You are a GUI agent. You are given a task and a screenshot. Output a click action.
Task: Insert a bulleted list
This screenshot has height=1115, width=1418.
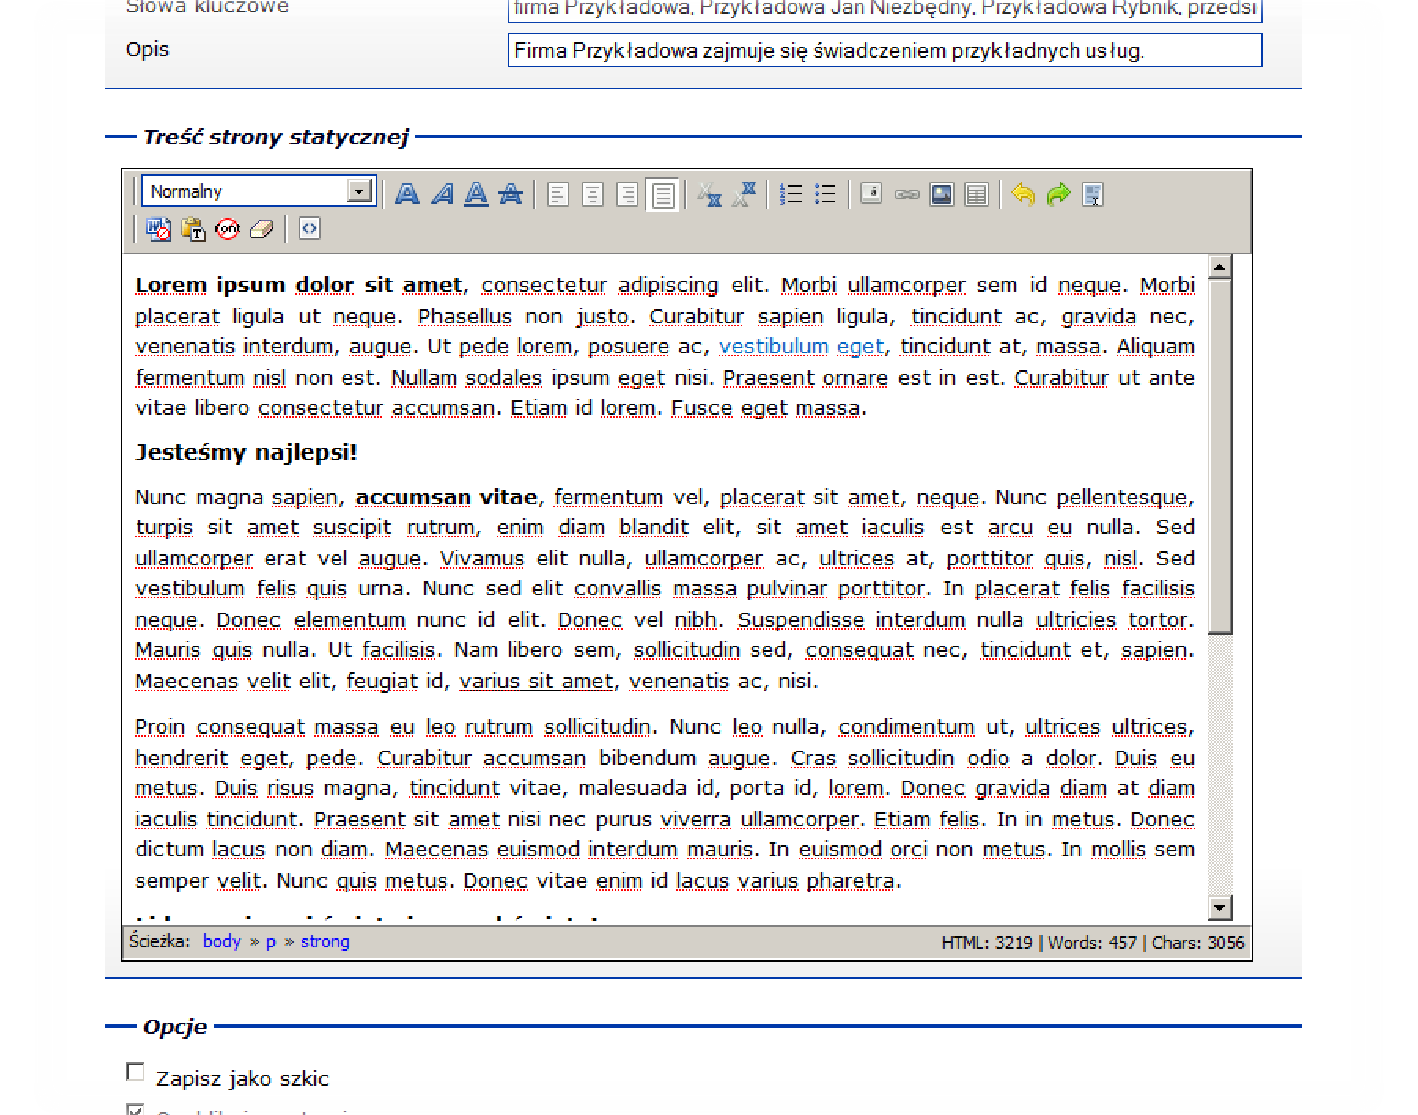[x=825, y=194]
